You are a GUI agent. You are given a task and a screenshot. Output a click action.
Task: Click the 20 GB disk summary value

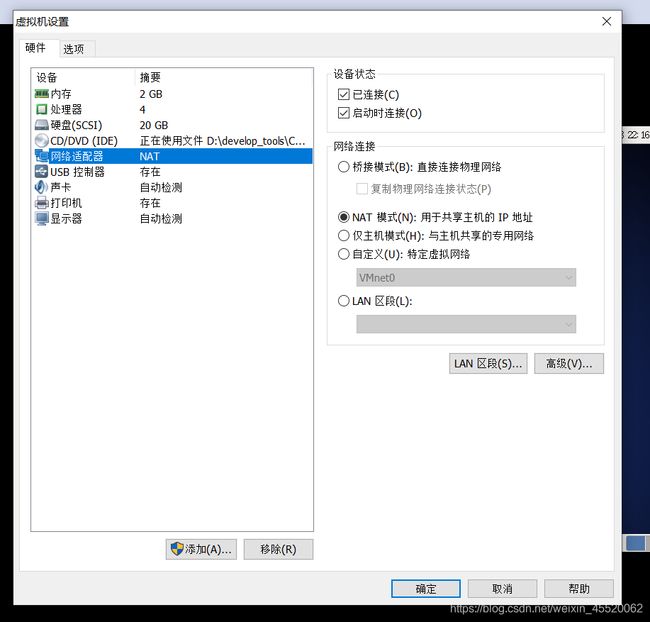point(154,125)
